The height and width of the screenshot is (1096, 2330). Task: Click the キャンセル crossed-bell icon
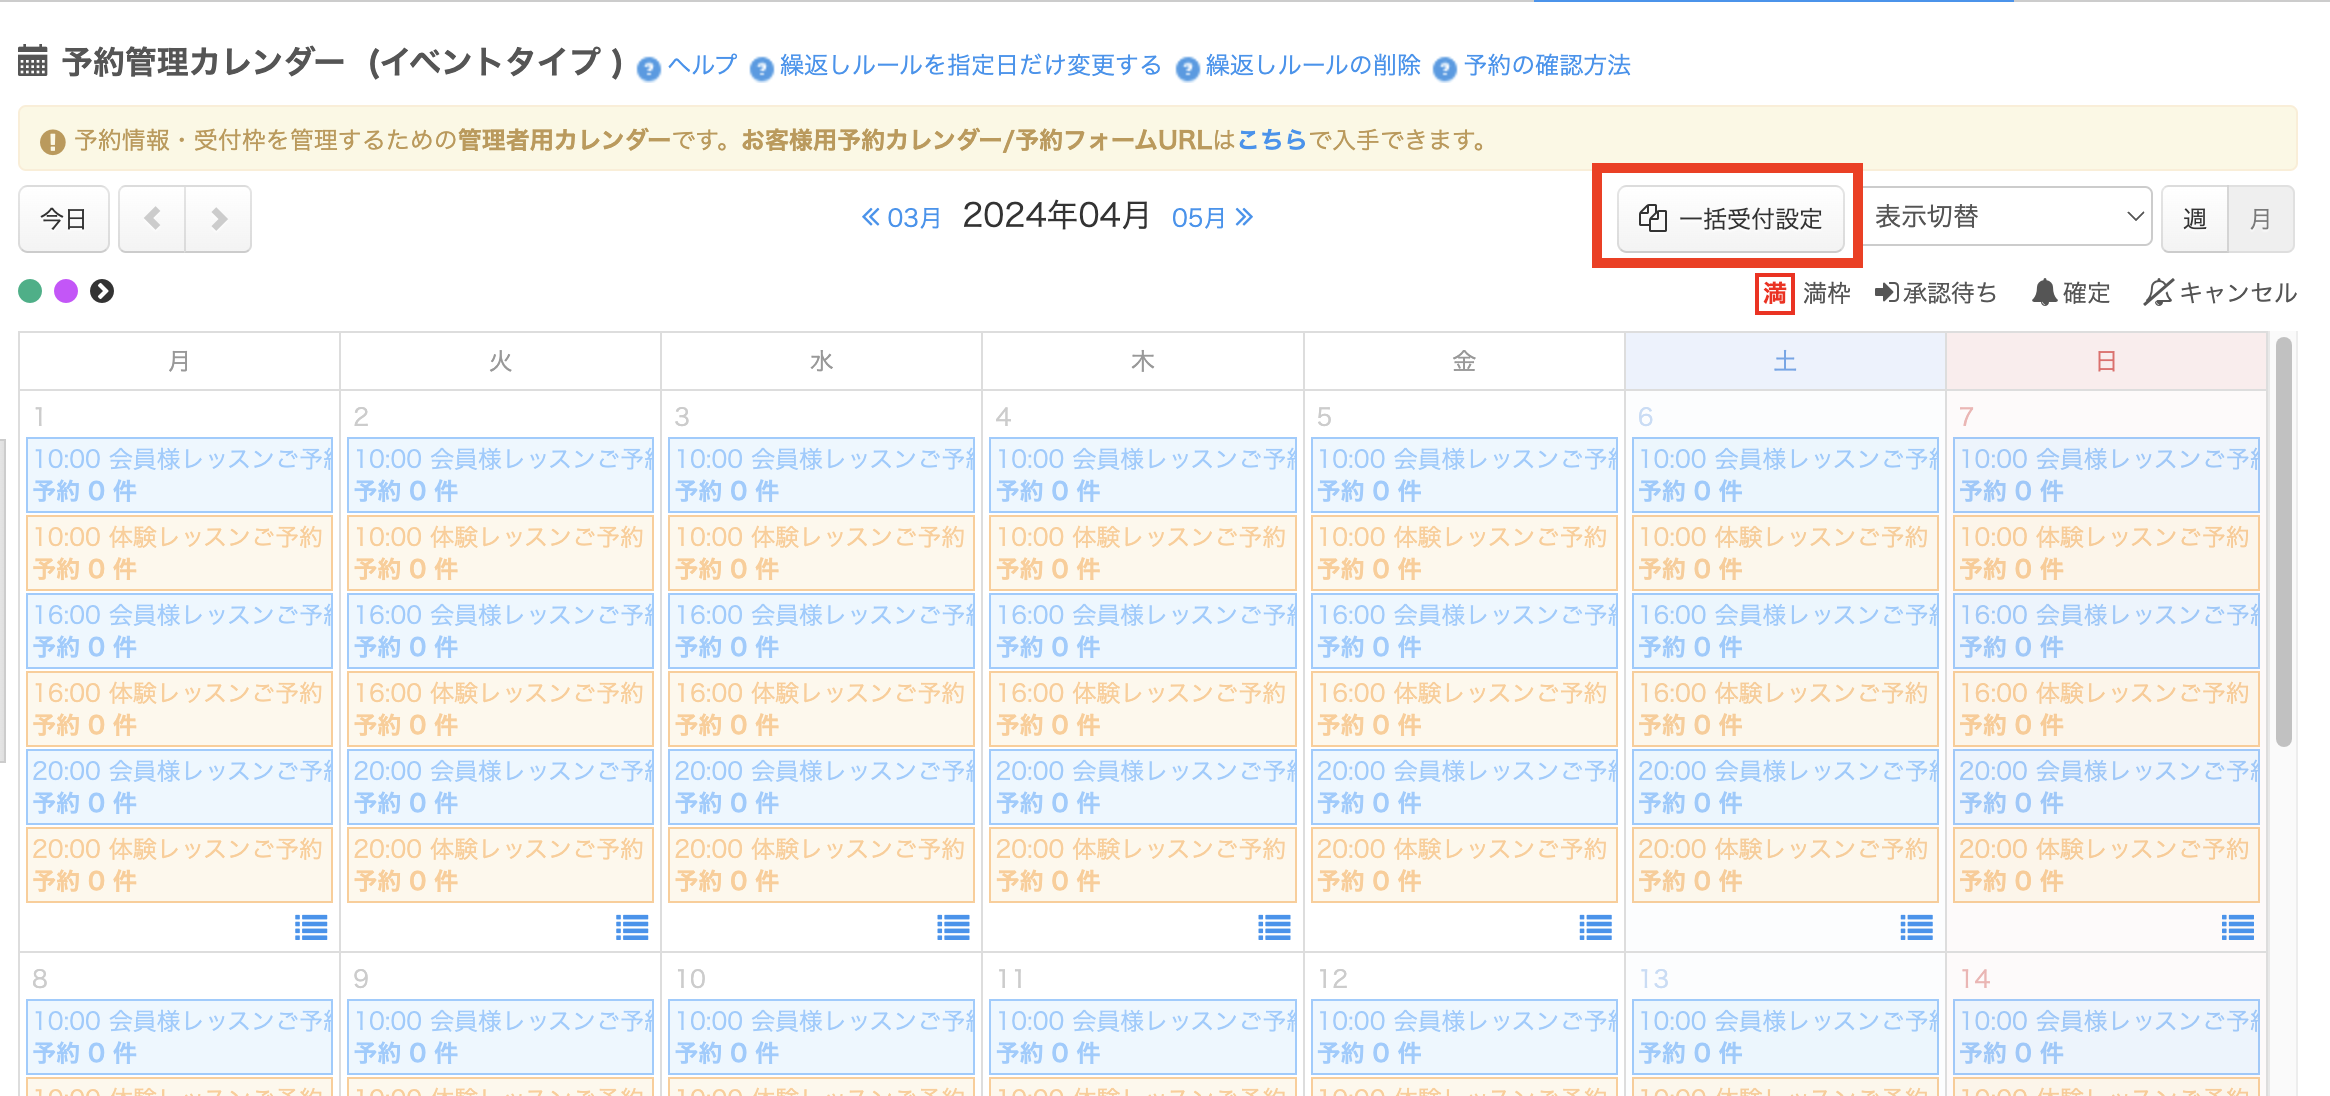click(2158, 293)
